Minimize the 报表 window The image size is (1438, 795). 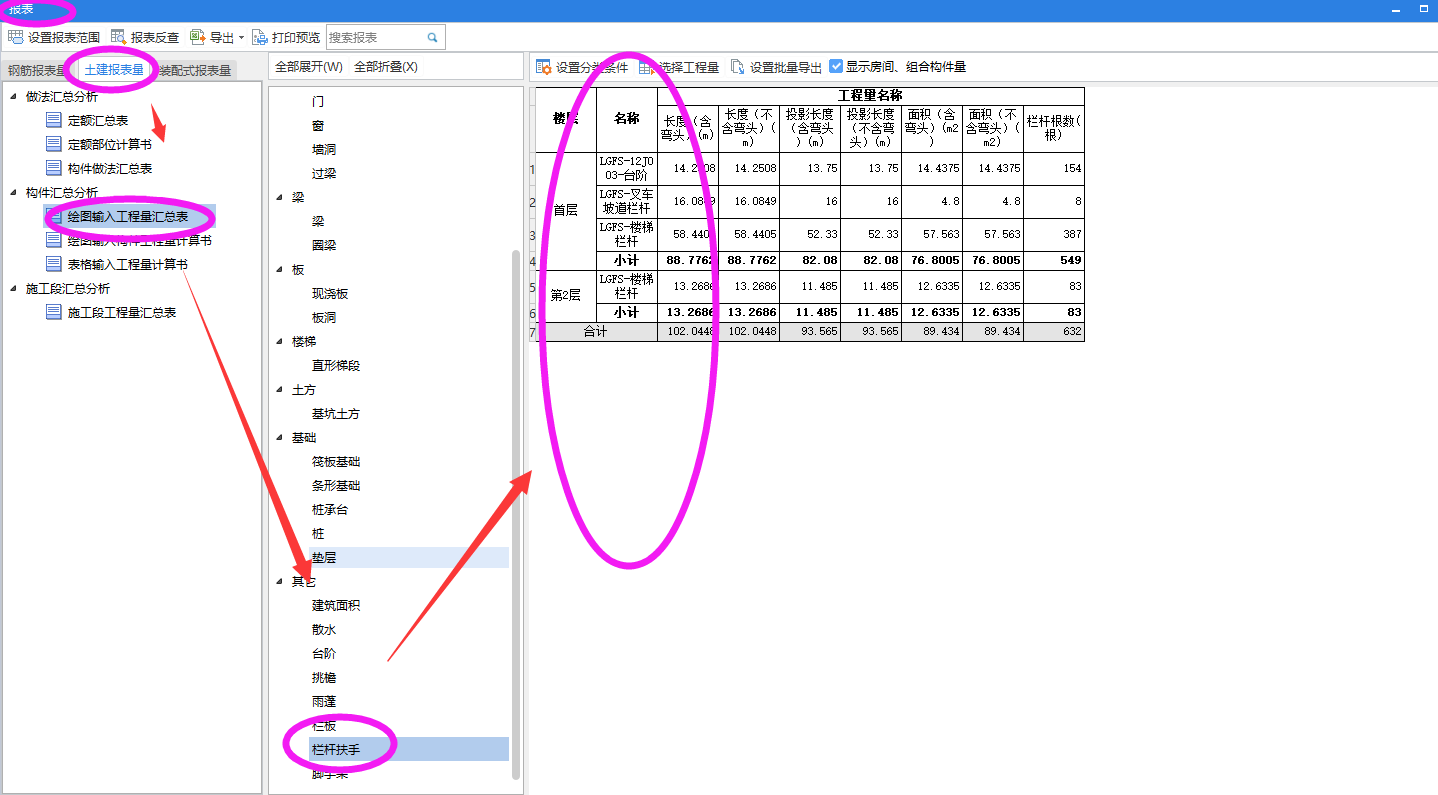click(x=1397, y=9)
